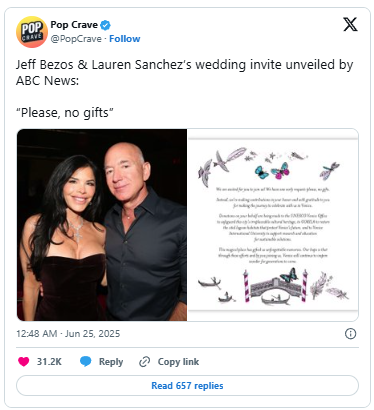Screen dimensions: 374x410
Task: Open the @PopCrave handle link
Action: pos(76,39)
